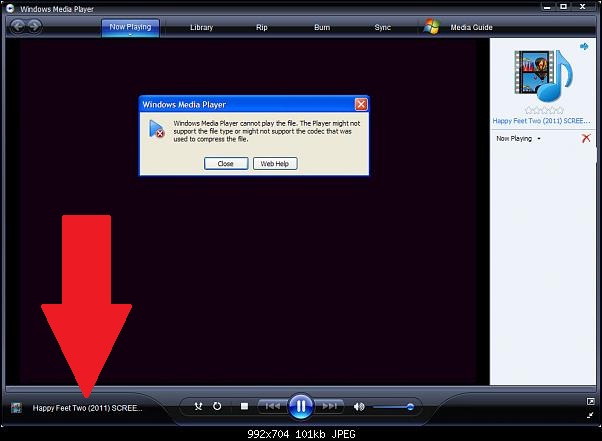This screenshot has height=441, width=602.
Task: Rate the file with the star rating
Action: click(x=544, y=111)
